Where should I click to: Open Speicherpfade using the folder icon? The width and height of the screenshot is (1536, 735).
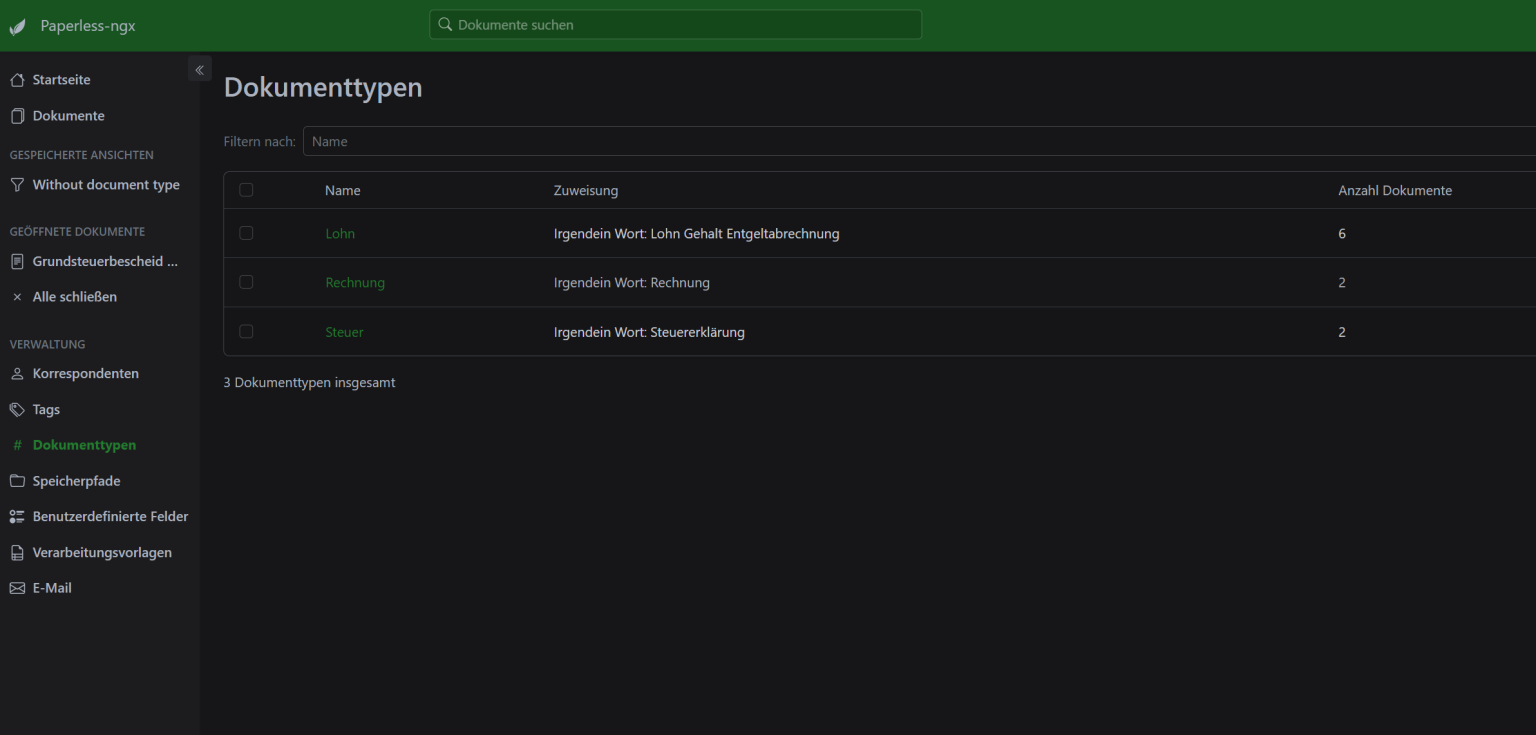point(16,481)
